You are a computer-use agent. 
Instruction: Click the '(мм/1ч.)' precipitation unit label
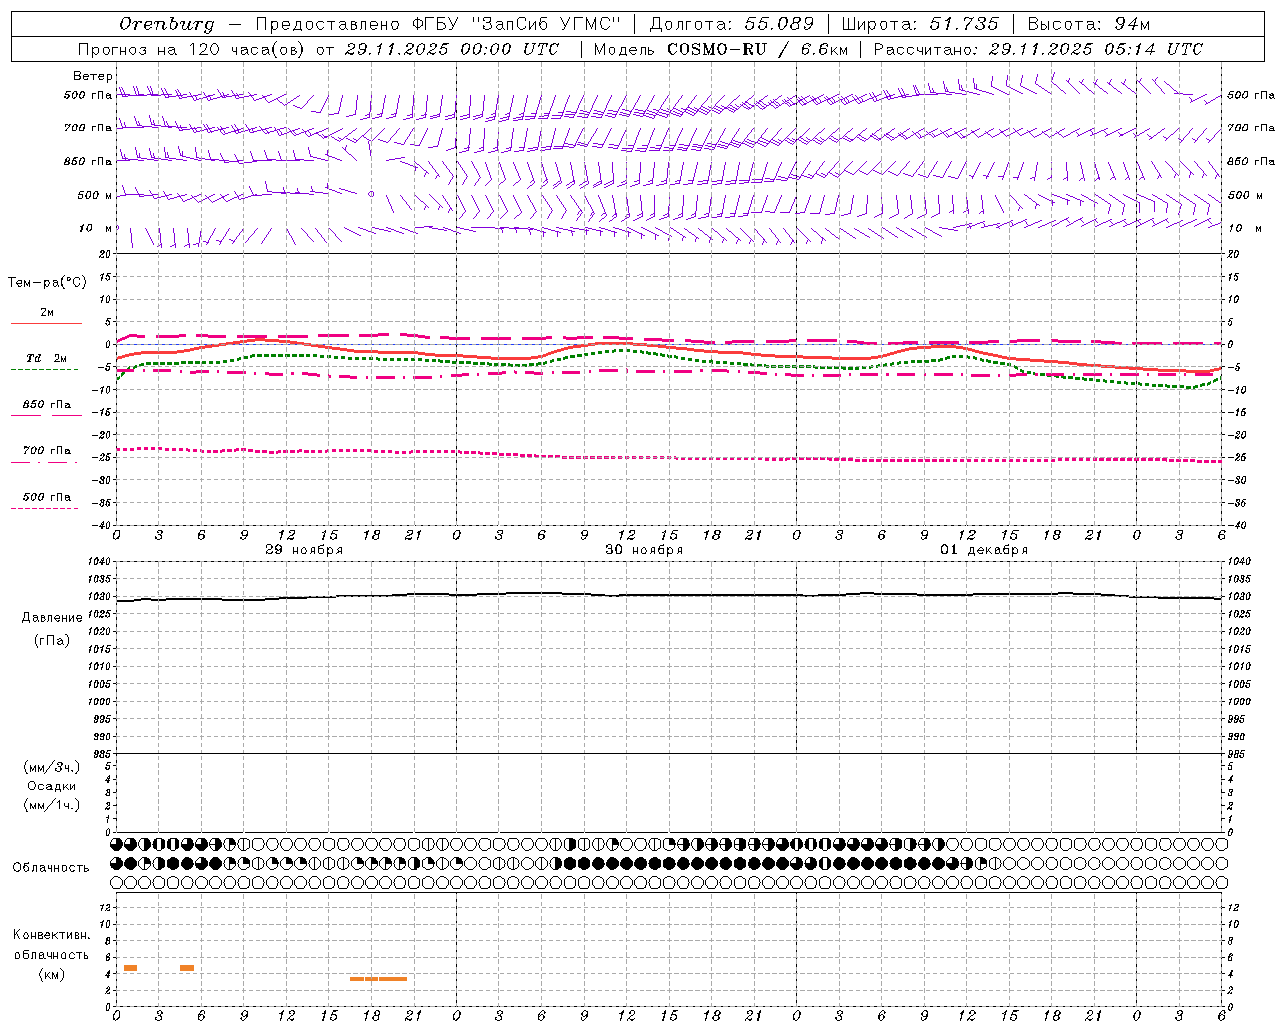[x=52, y=805]
